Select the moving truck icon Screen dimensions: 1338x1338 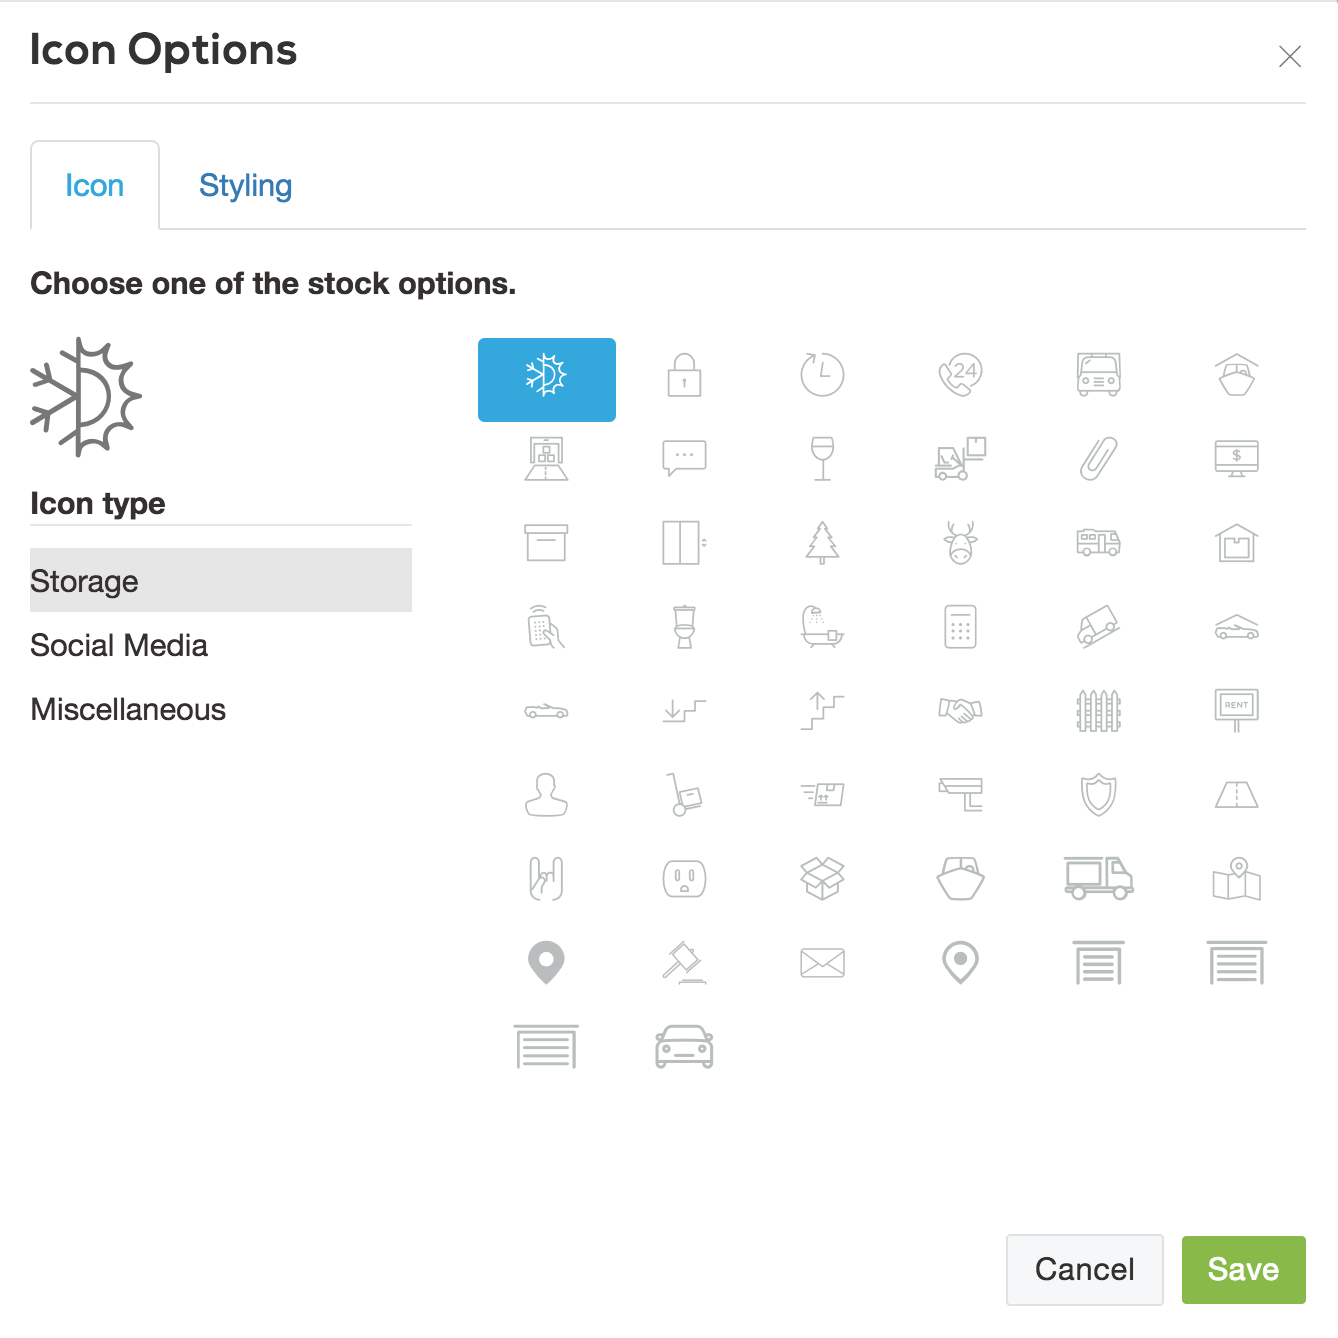pos(1099,879)
